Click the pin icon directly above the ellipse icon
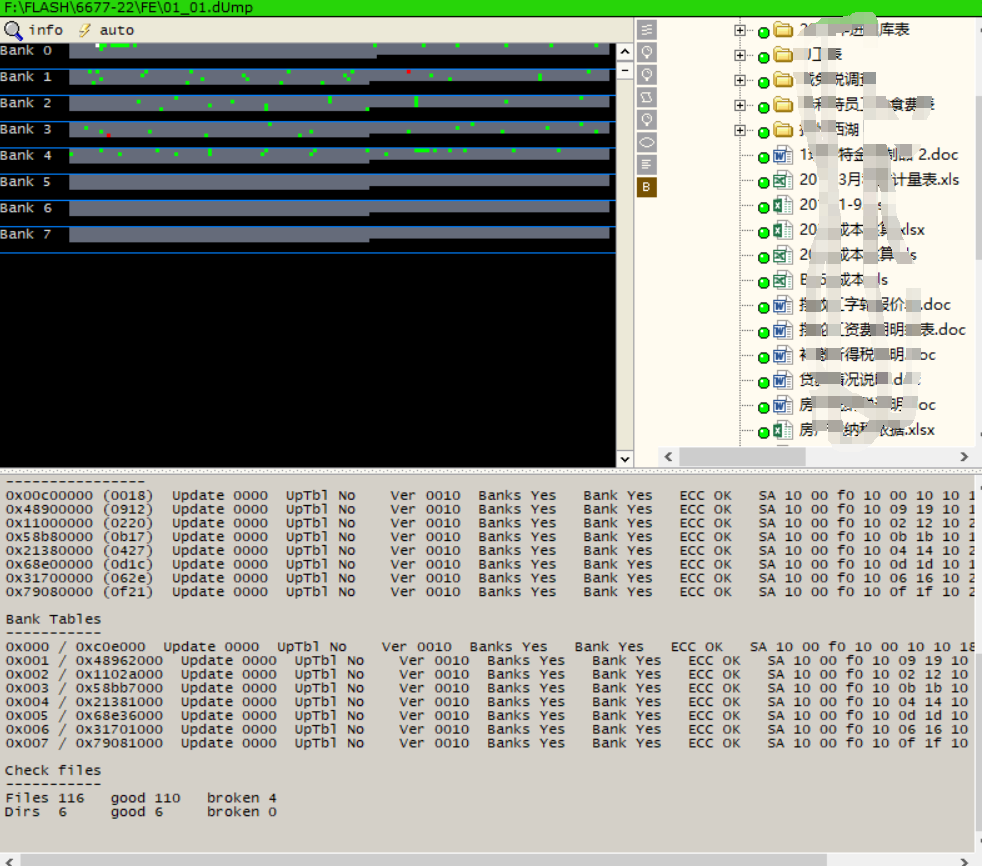 (646, 120)
